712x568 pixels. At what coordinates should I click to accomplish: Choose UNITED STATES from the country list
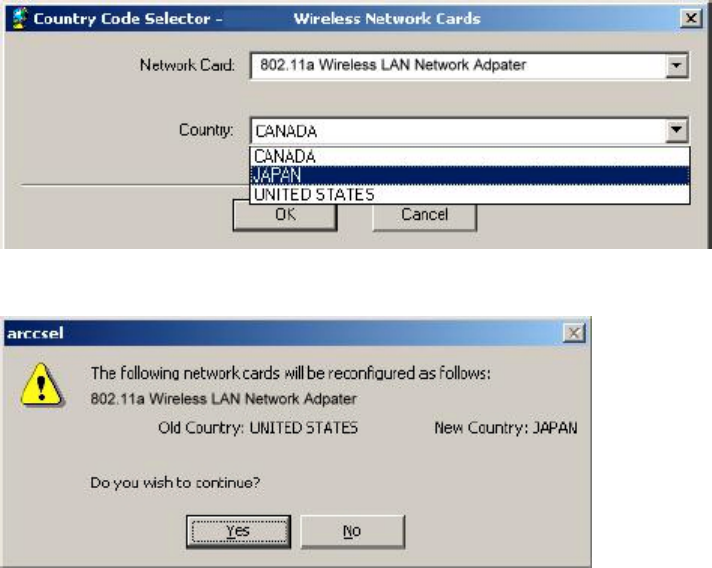[x=470, y=194]
